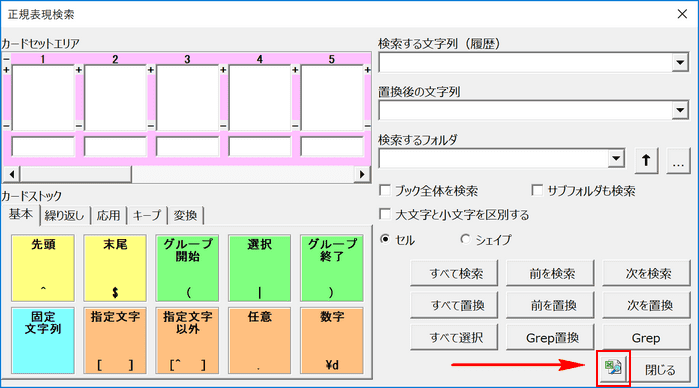Open 検索するフォルダ dropdown

point(616,158)
